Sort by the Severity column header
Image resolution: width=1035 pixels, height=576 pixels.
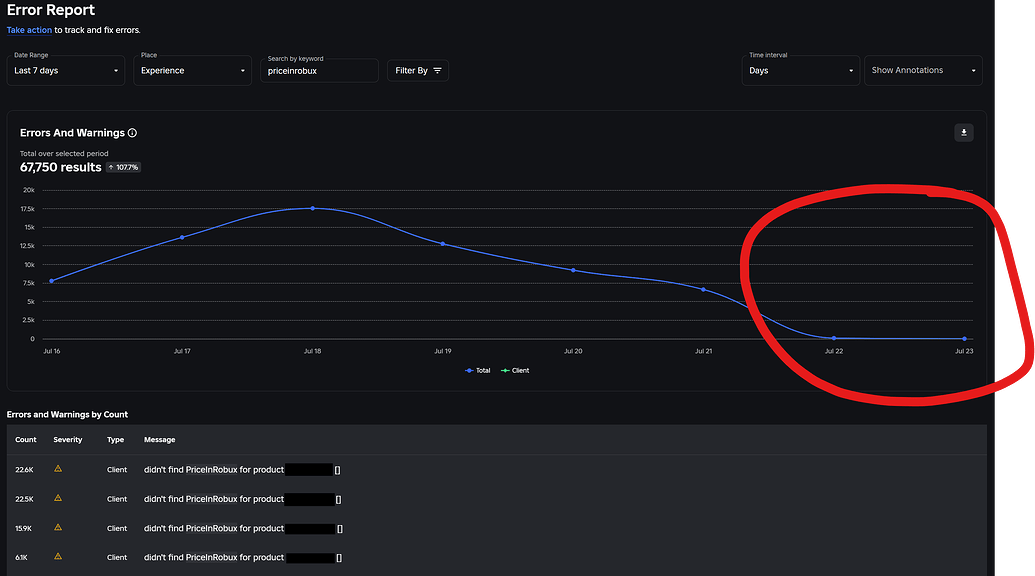point(68,439)
